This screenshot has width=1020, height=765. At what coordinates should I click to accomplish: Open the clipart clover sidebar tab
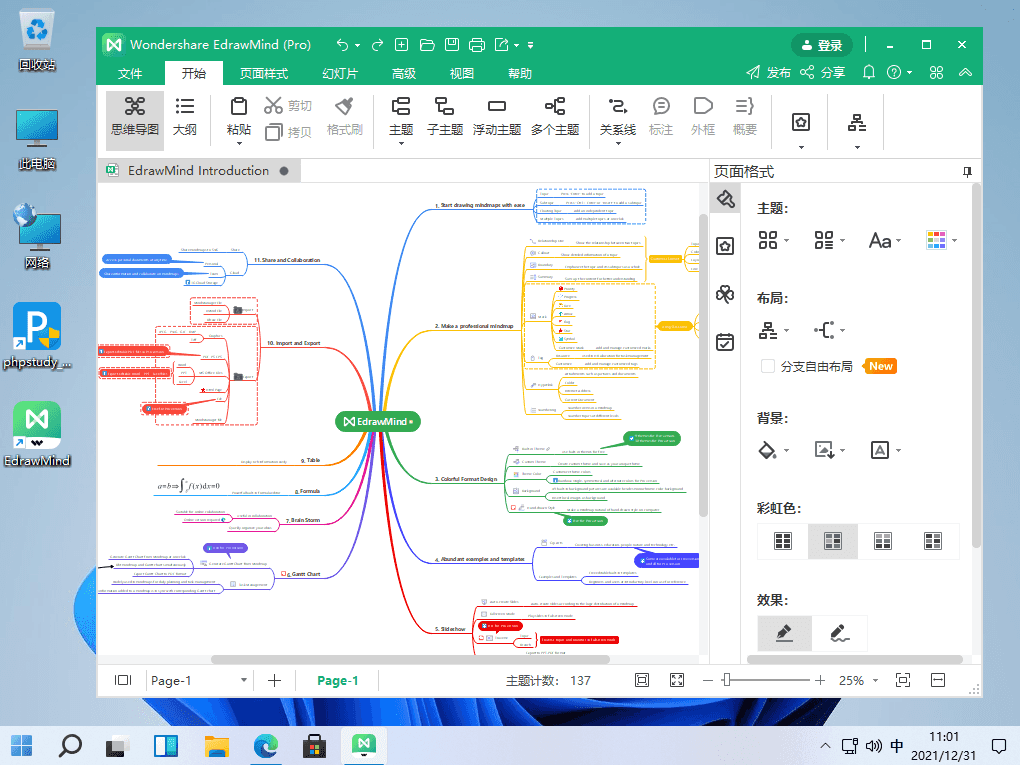tap(725, 294)
